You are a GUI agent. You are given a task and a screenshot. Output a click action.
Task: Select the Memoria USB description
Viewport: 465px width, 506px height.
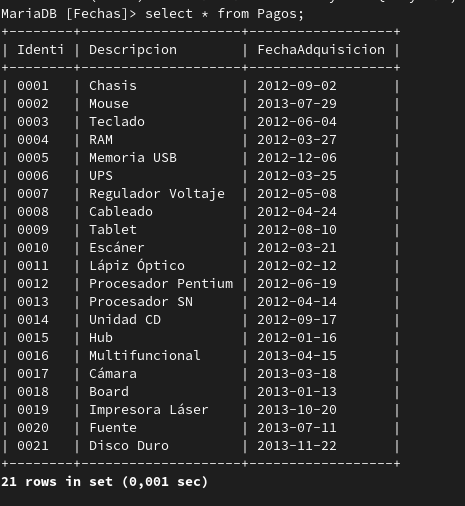(133, 158)
